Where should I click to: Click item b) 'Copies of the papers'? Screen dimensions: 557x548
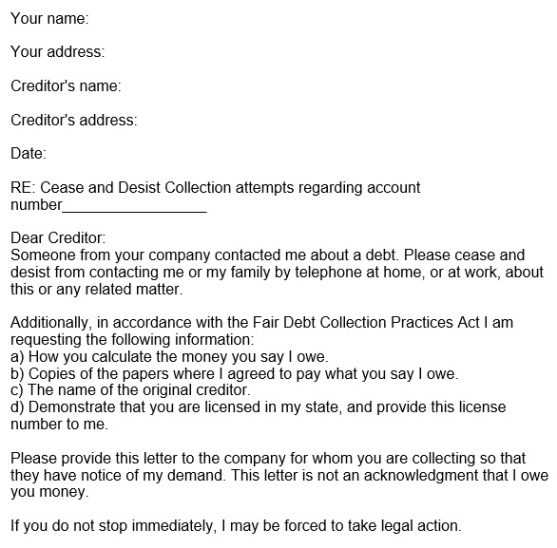(234, 374)
